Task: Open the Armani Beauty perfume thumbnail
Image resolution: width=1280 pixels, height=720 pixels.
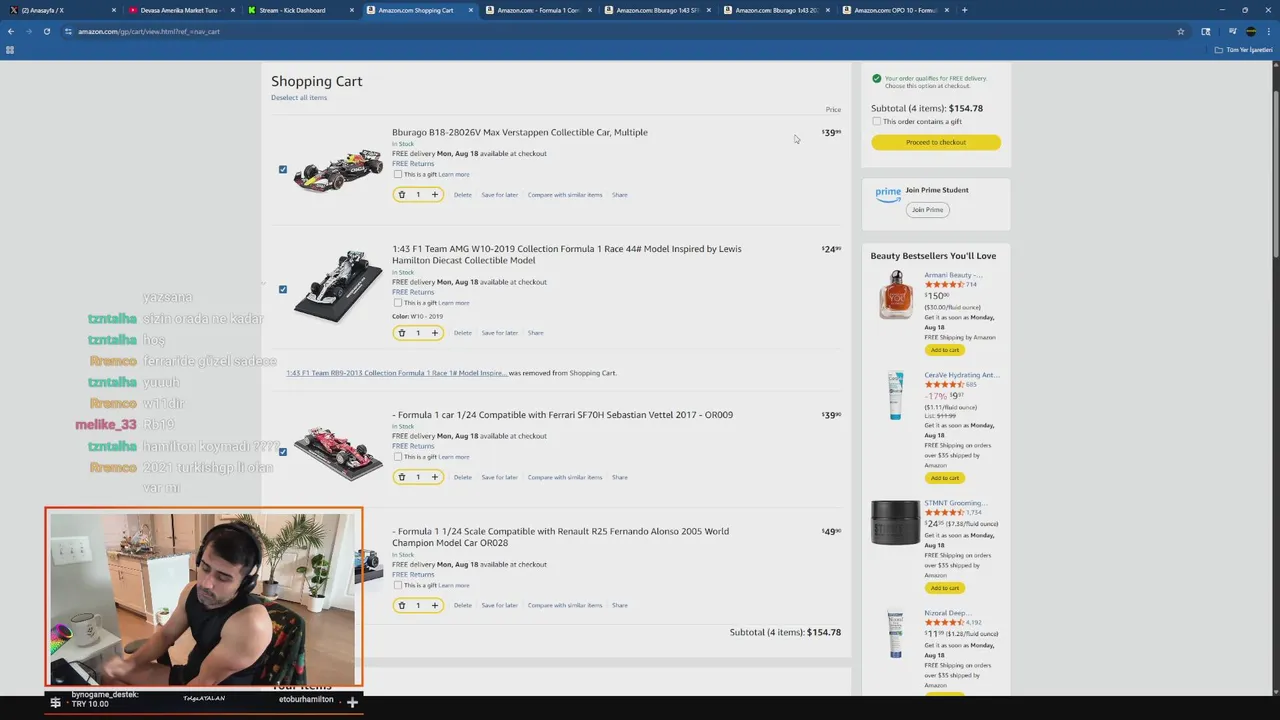Action: [896, 296]
